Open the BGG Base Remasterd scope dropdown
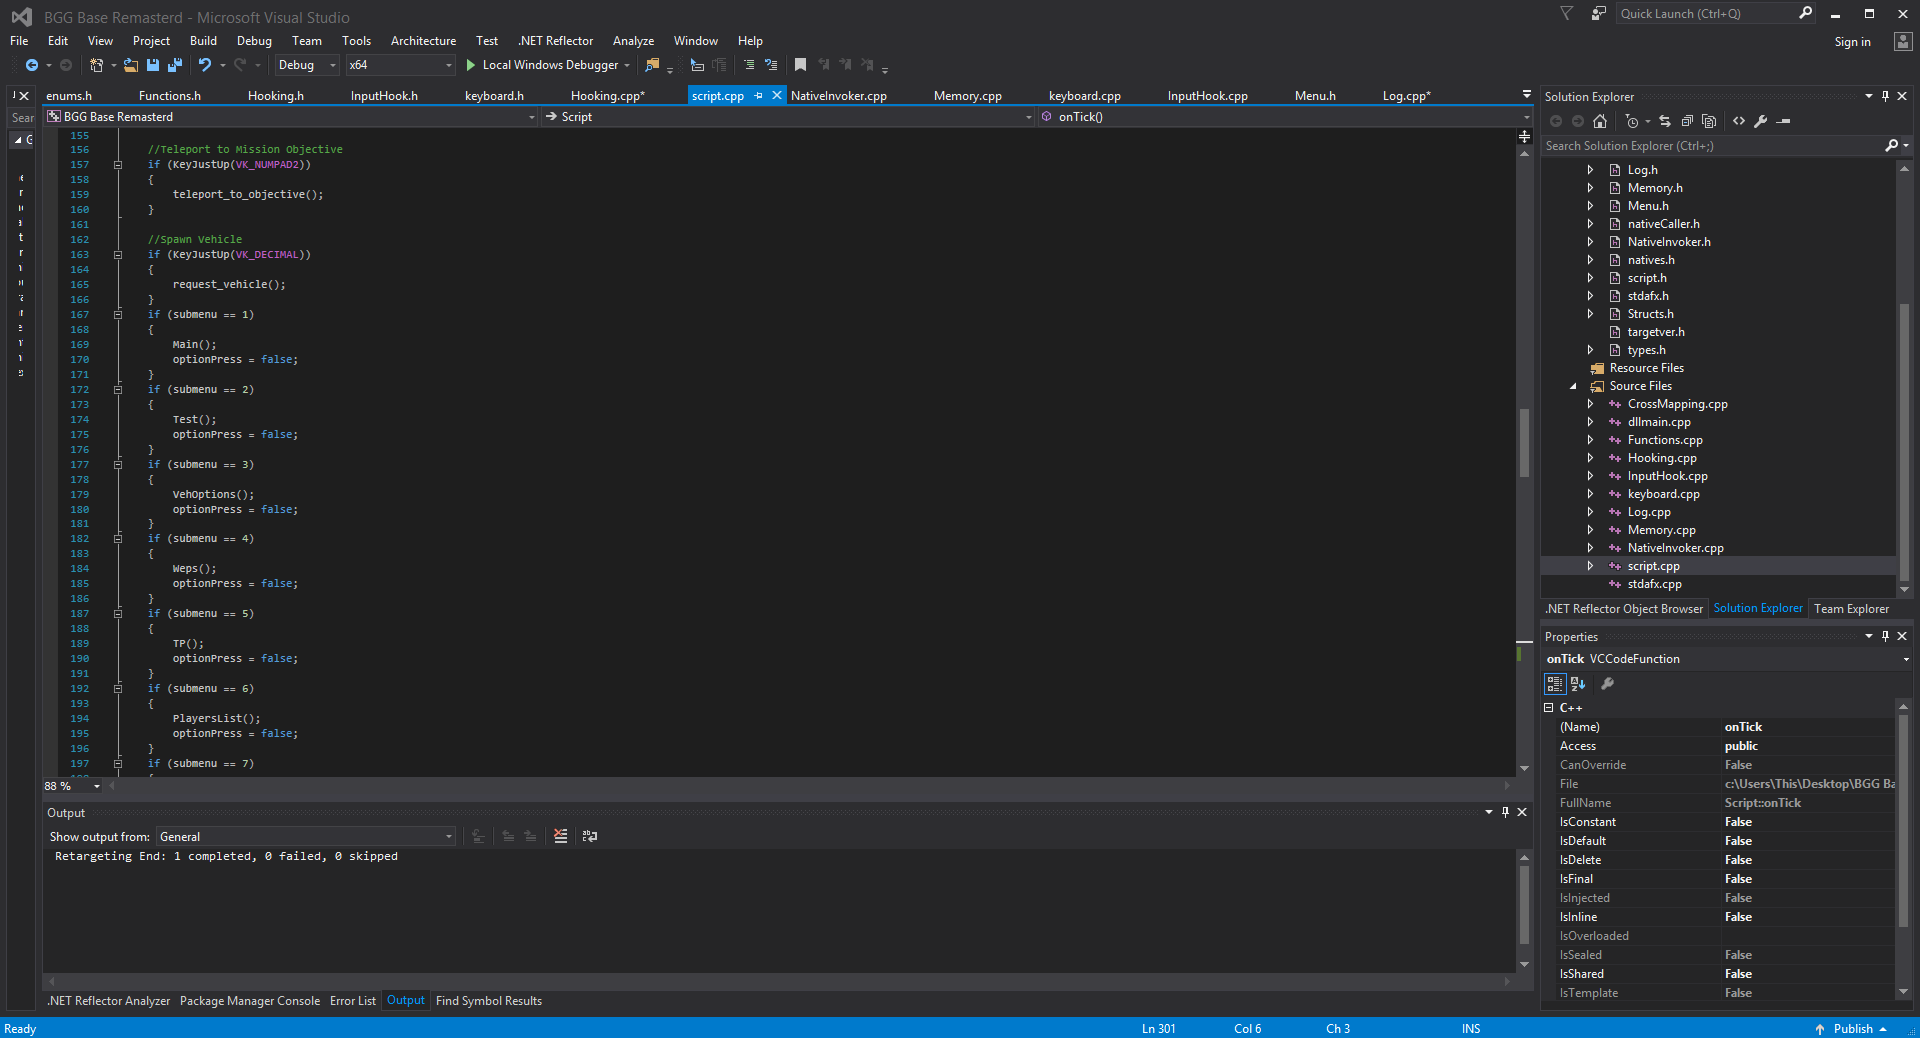Screen dimensions: 1920x1038 point(291,117)
